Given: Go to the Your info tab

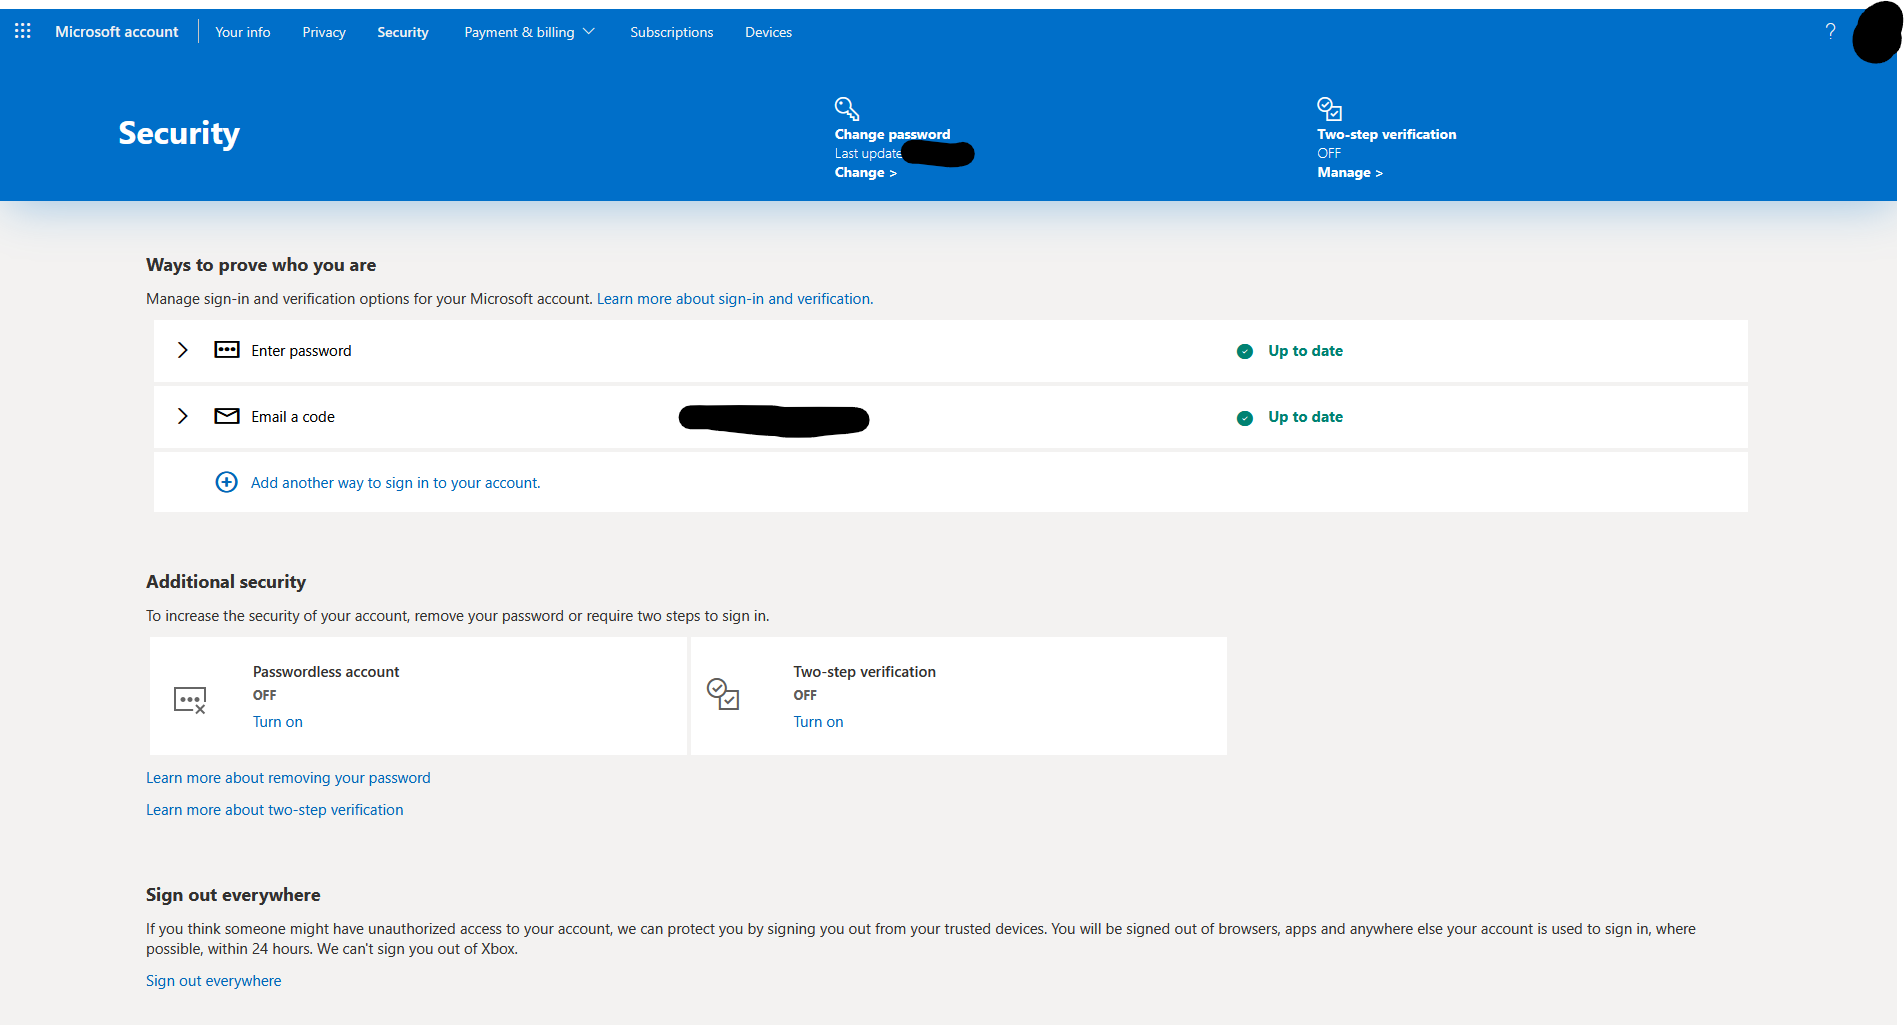Looking at the screenshot, I should pos(242,32).
